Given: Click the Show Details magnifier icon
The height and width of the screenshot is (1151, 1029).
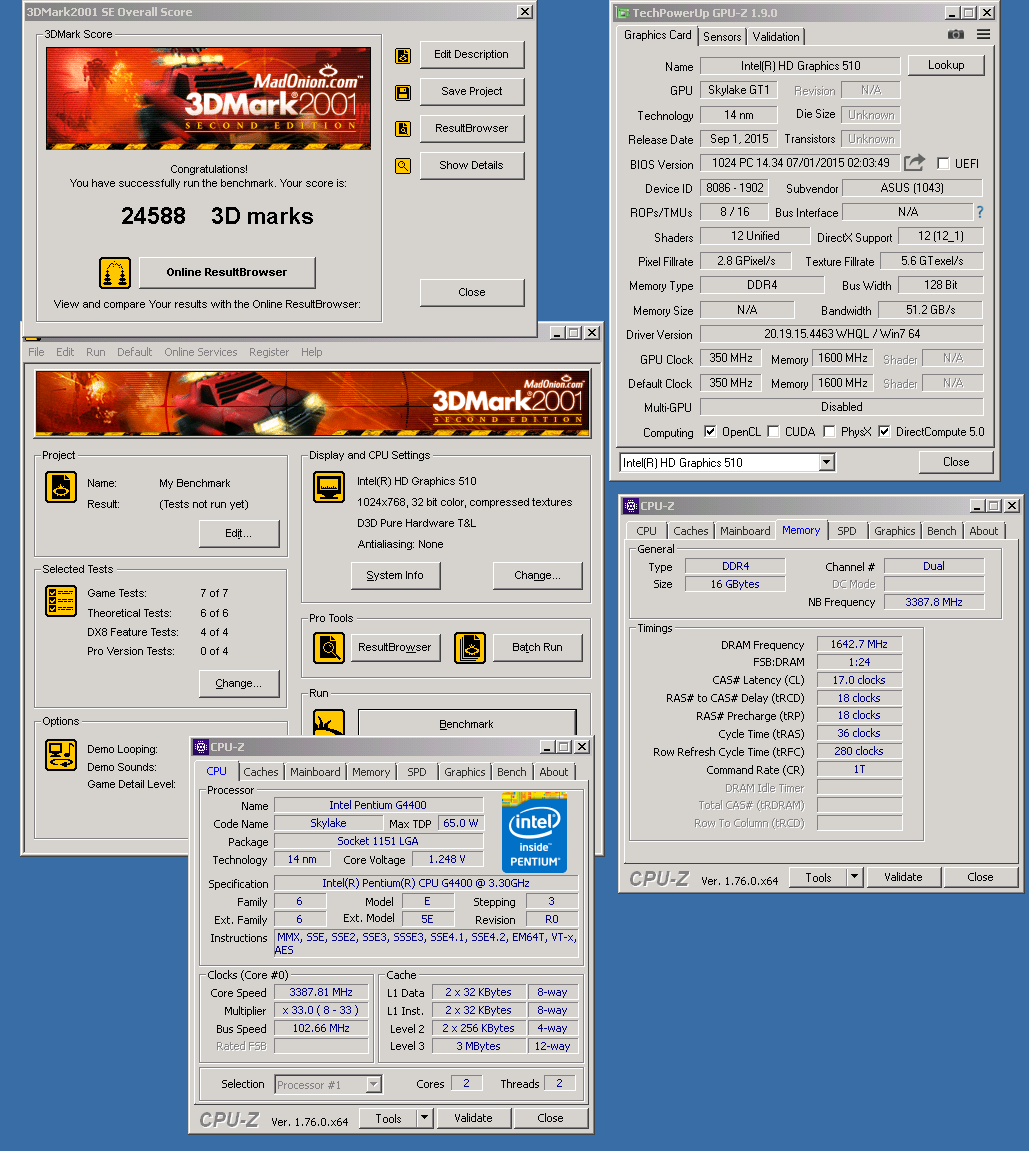Looking at the screenshot, I should [403, 166].
